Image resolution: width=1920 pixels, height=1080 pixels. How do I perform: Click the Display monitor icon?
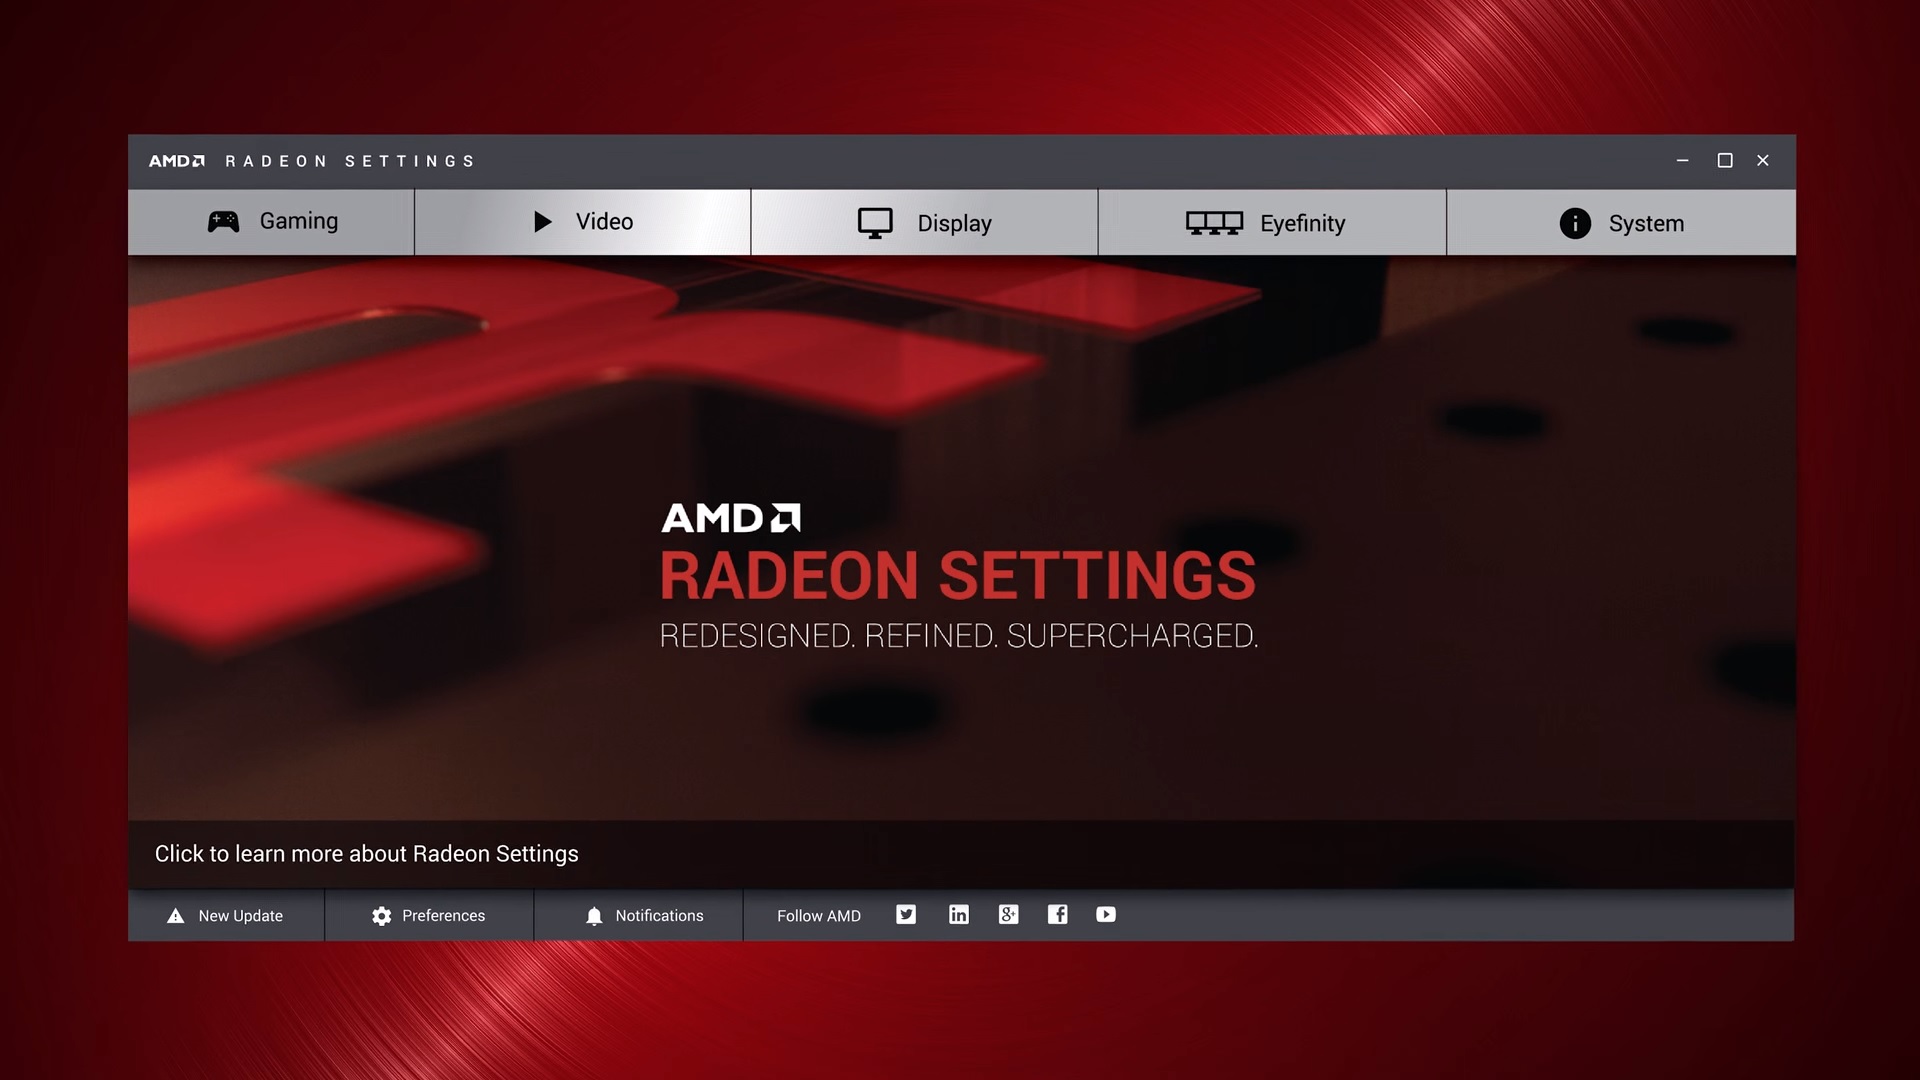875,223
